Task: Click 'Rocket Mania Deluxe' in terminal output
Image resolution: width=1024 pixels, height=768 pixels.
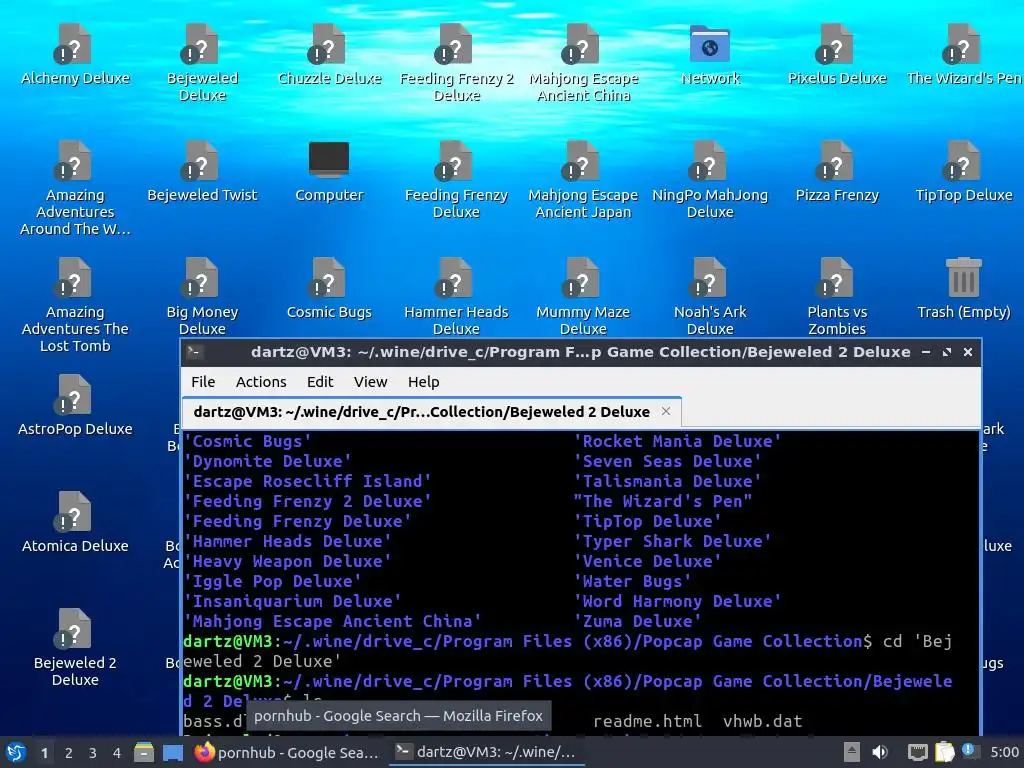Action: [677, 441]
